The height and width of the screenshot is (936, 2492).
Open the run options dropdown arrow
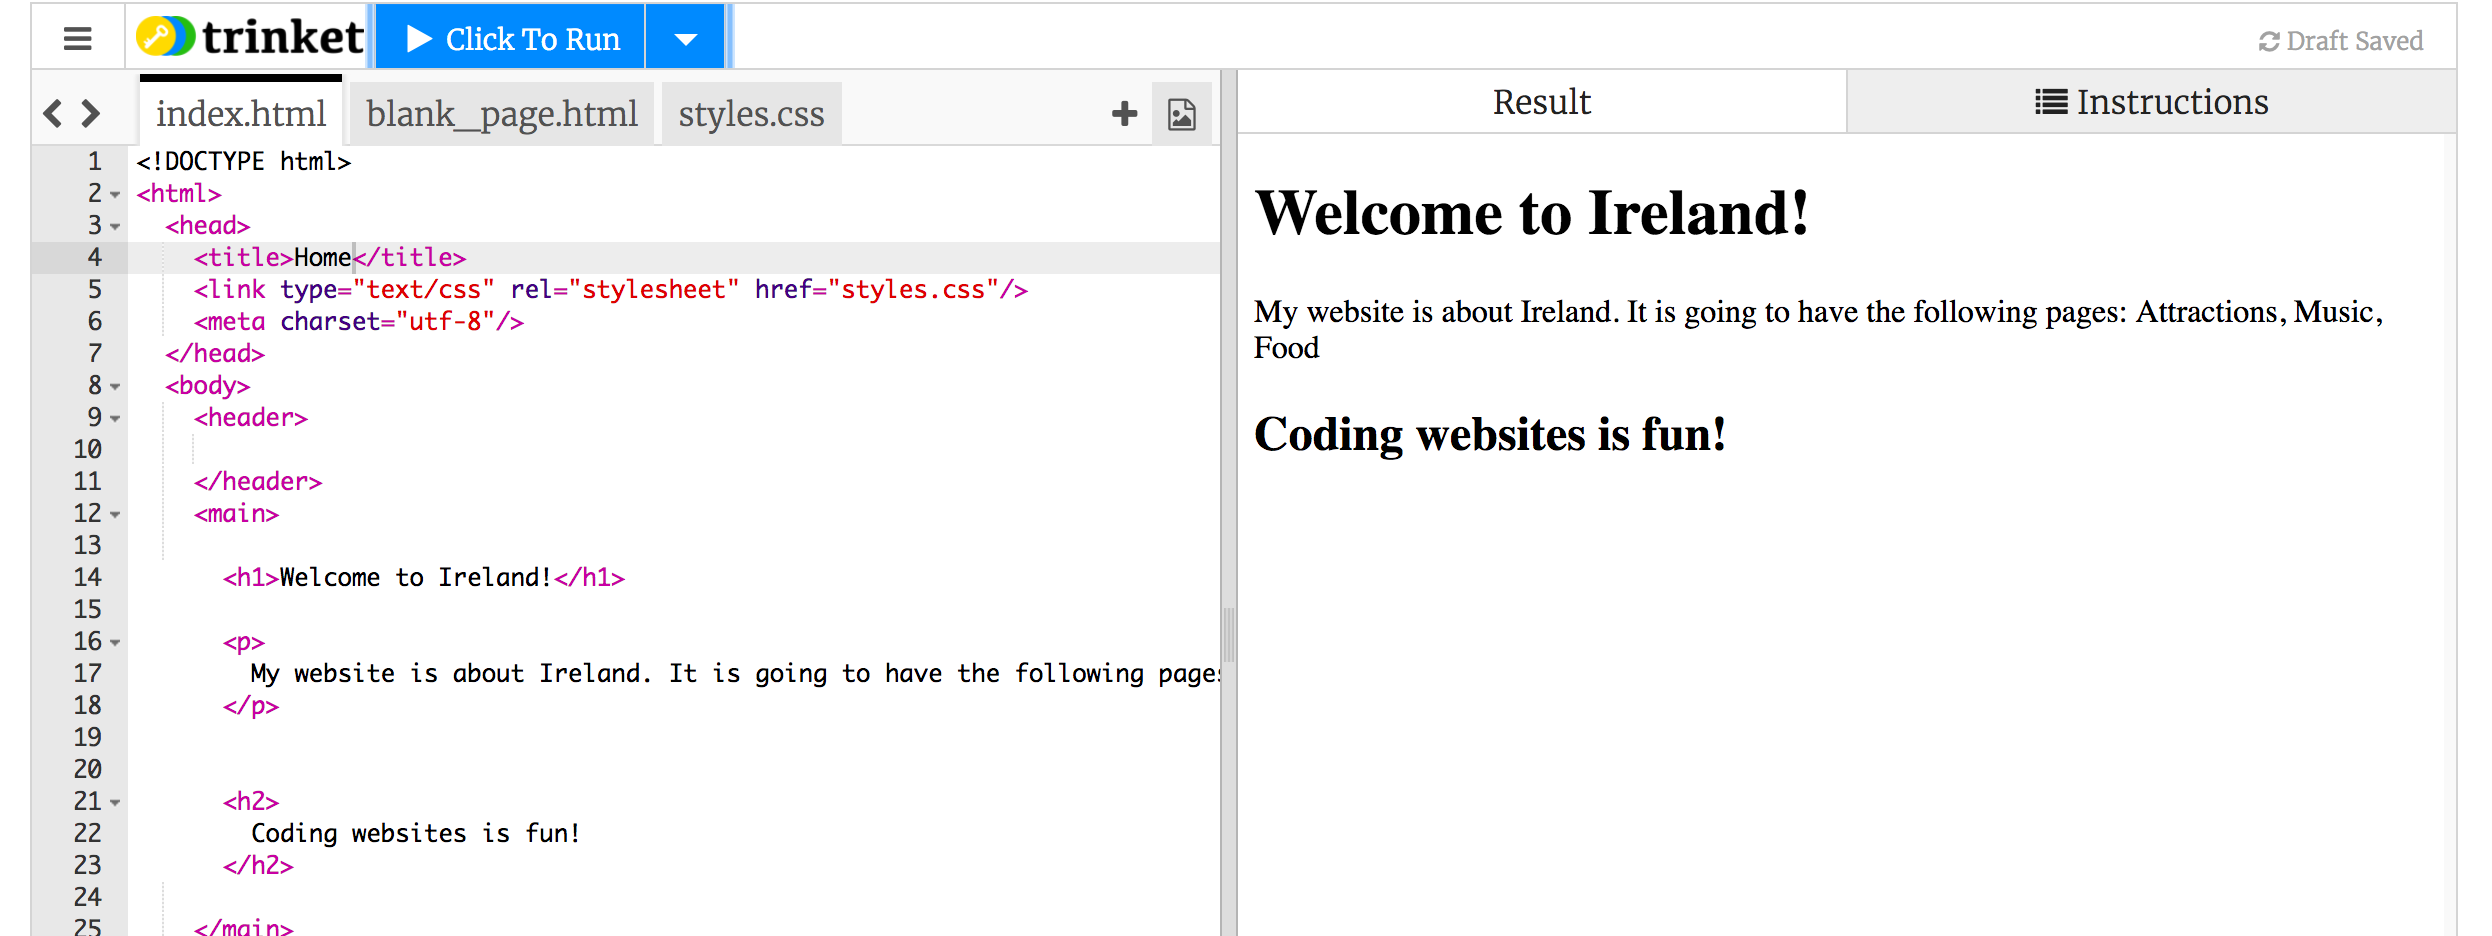tap(685, 39)
